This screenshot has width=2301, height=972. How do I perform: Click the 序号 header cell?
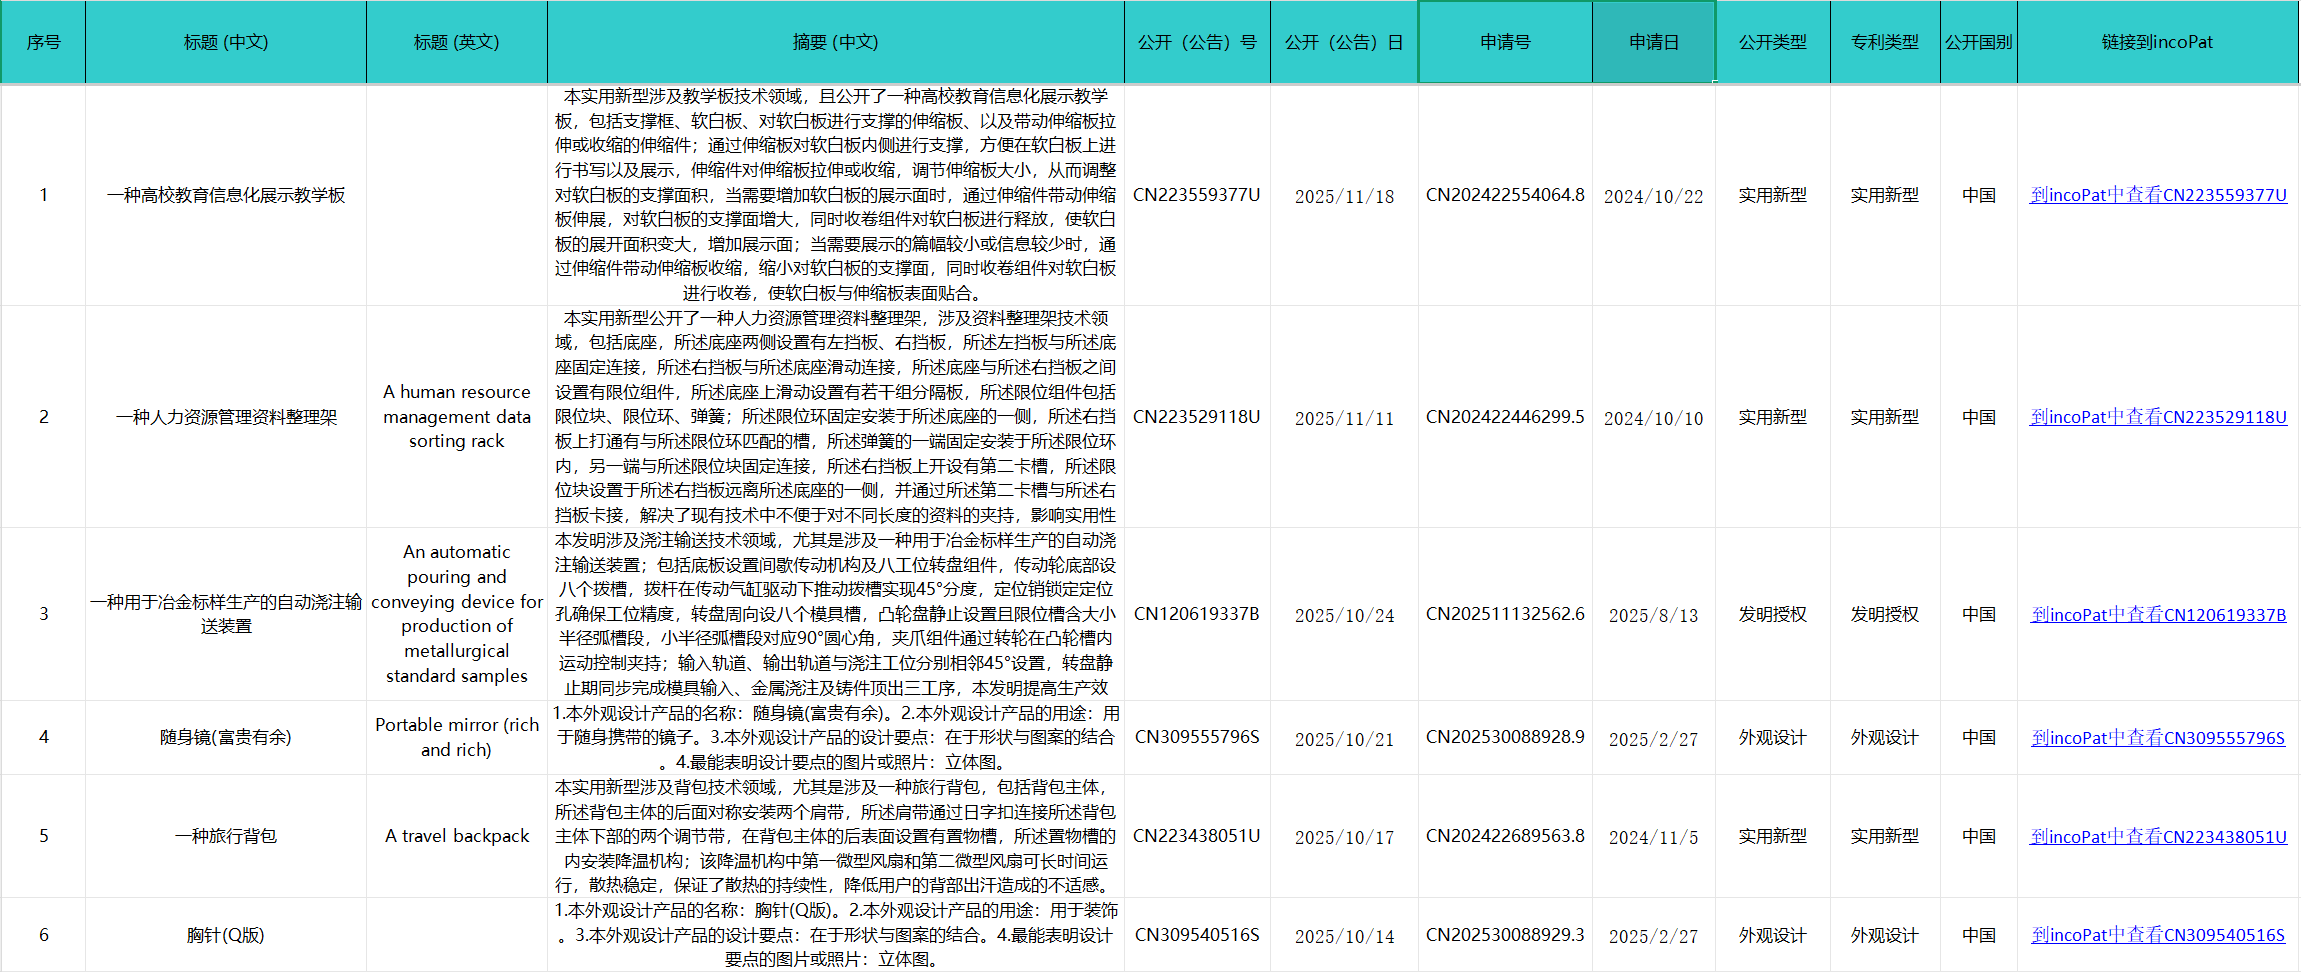43,42
